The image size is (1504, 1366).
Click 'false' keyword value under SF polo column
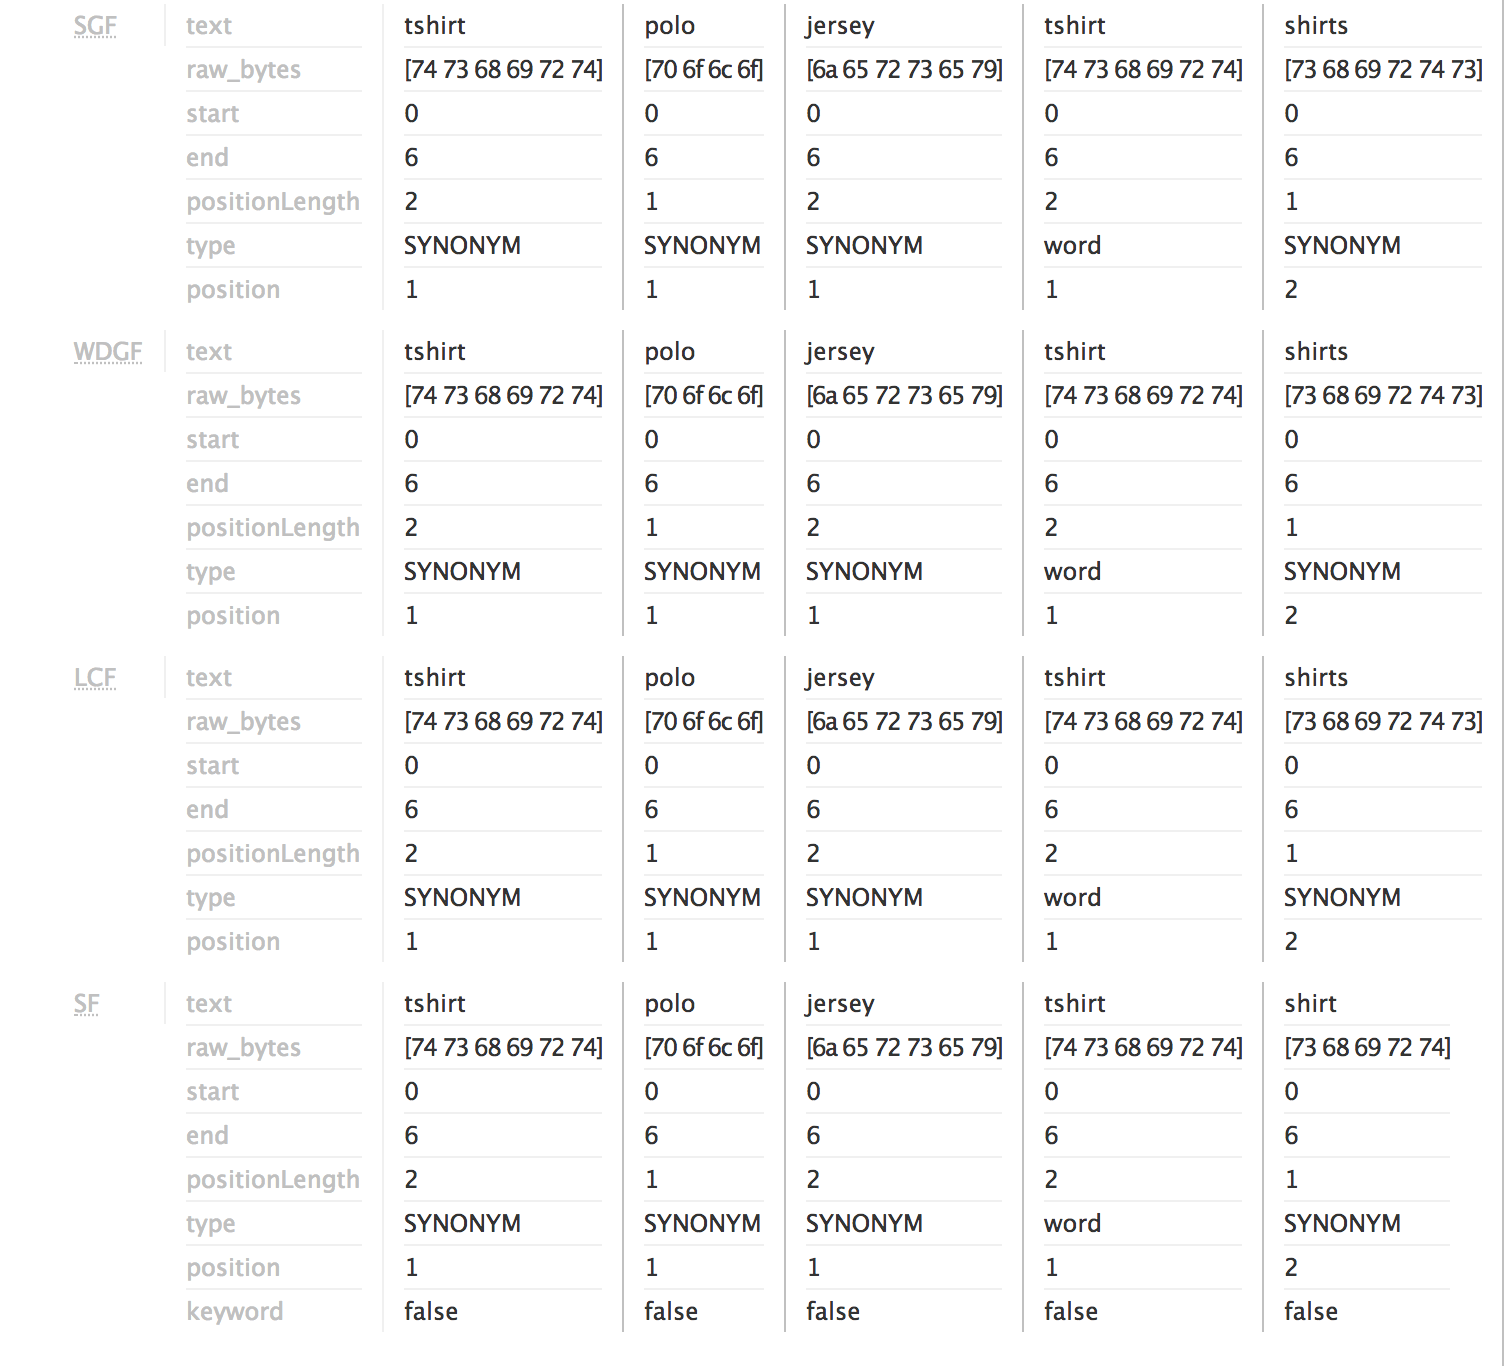click(671, 1311)
